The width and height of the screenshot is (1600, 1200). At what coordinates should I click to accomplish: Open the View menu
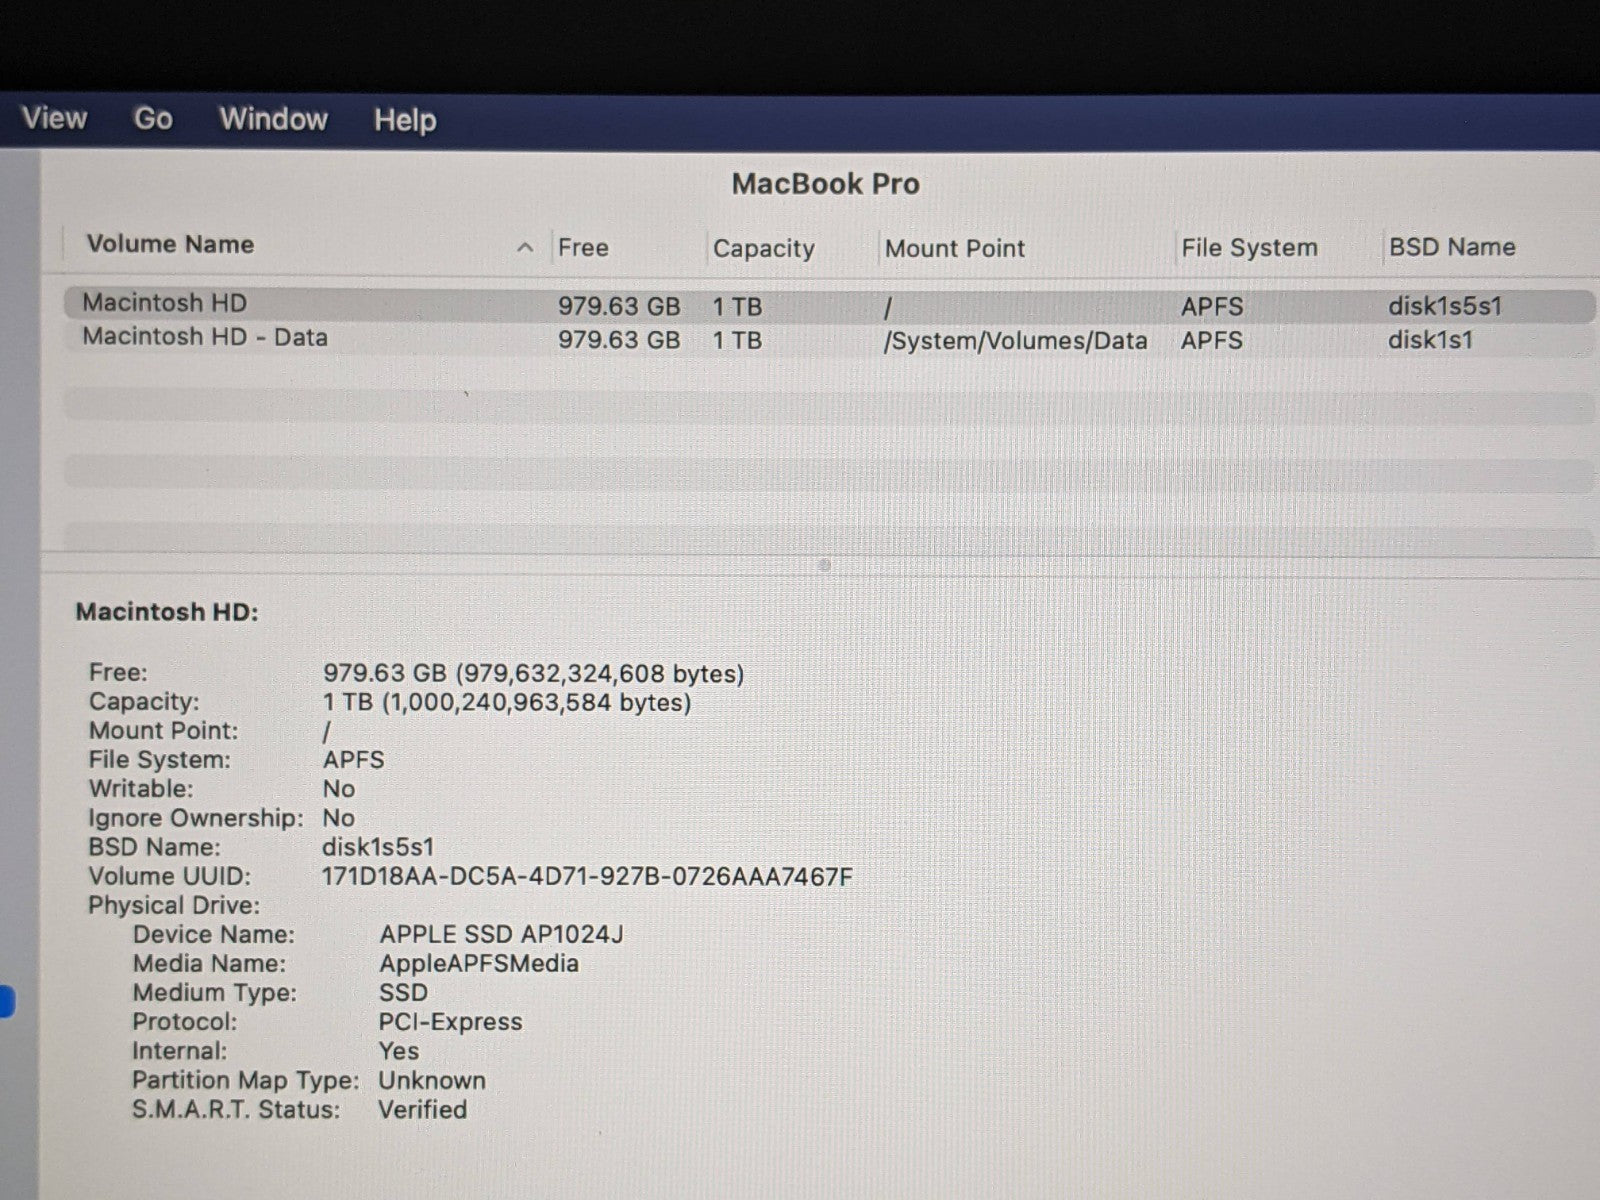54,118
